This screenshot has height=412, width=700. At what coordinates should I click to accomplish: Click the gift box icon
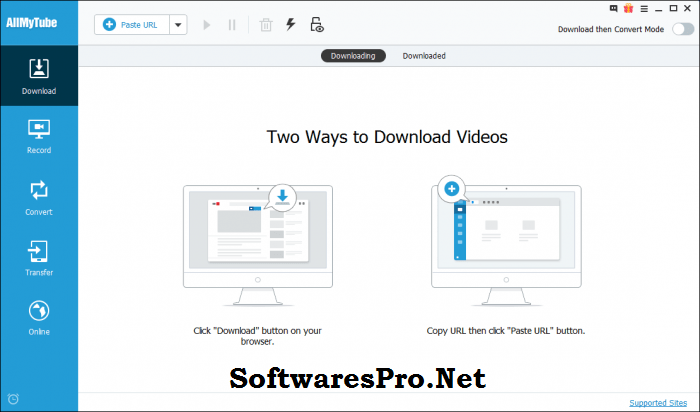[x=629, y=8]
